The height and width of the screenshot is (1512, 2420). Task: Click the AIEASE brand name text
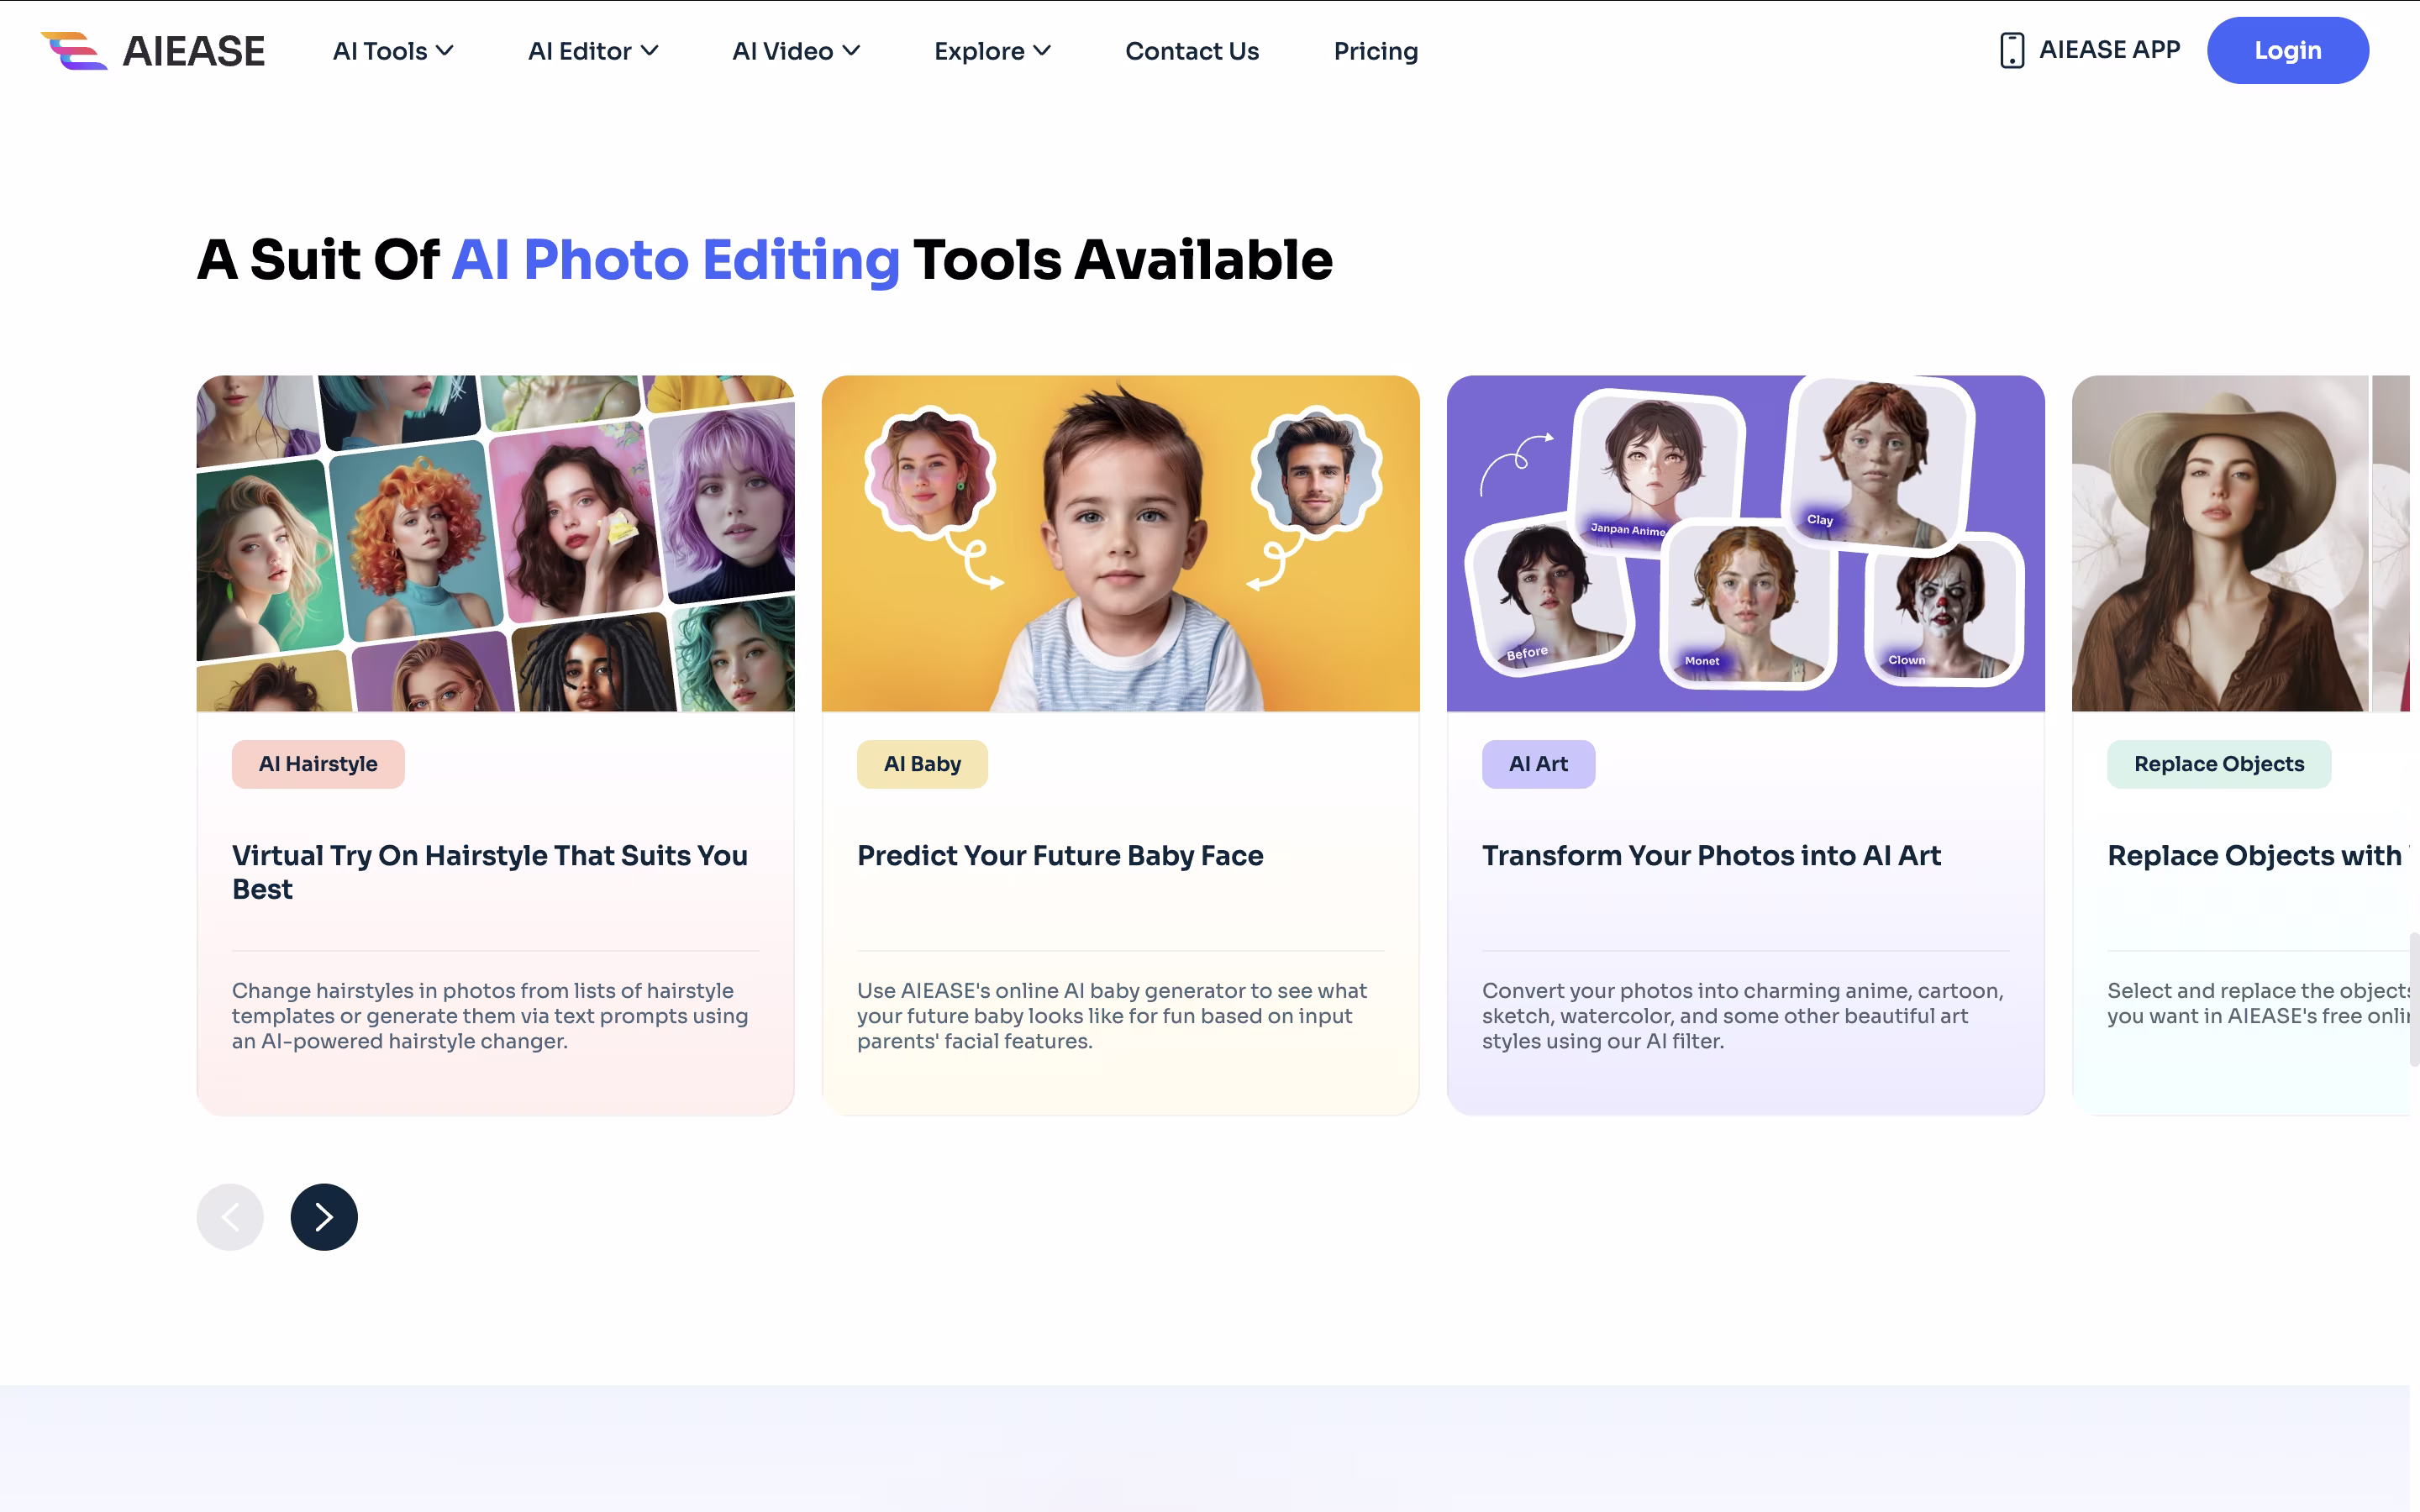tap(194, 51)
